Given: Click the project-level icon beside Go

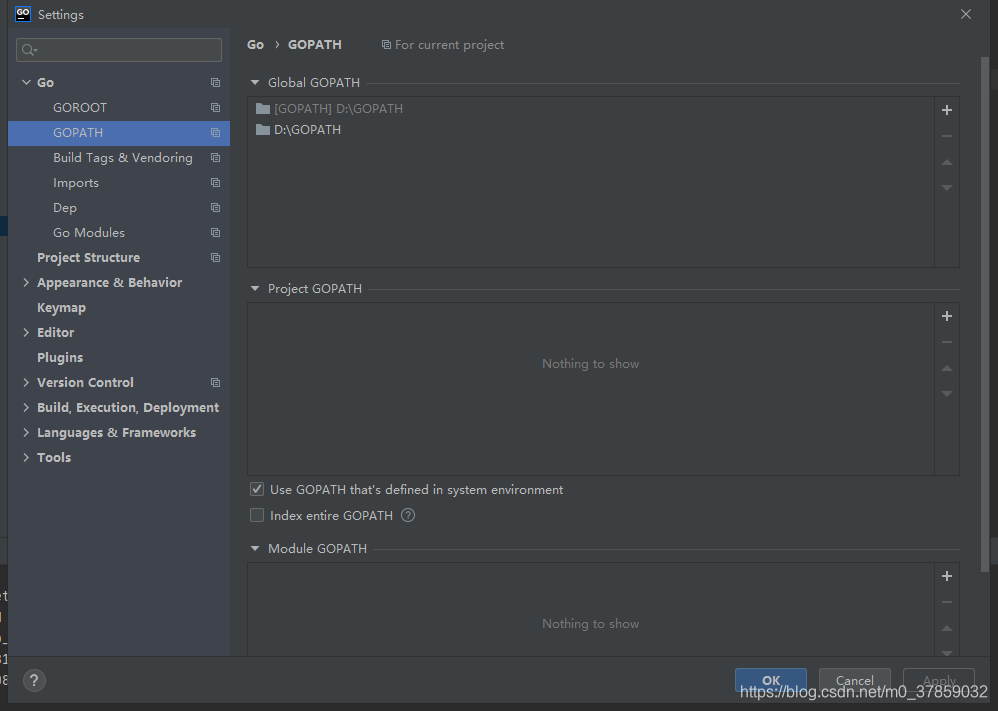Looking at the screenshot, I should coord(215,83).
